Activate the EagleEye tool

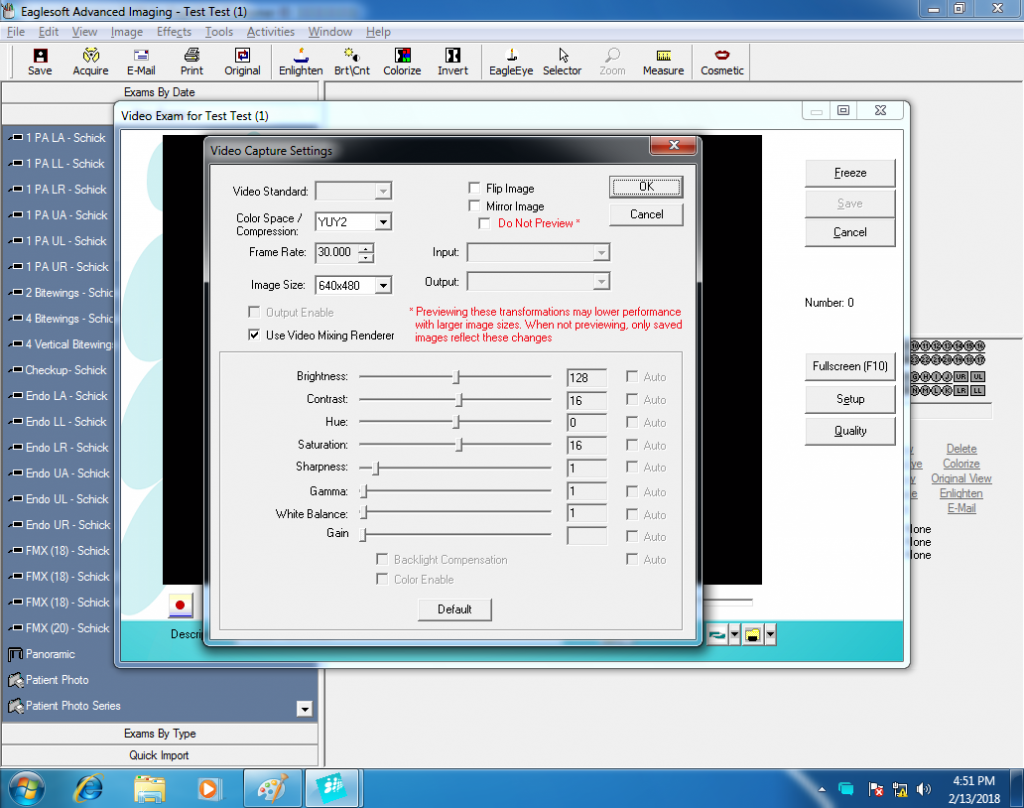pos(510,62)
